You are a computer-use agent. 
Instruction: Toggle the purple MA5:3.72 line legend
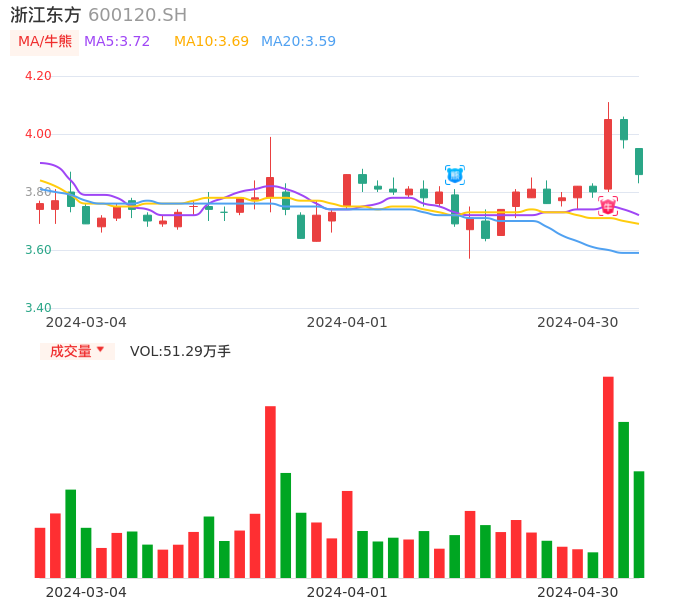tap(117, 42)
